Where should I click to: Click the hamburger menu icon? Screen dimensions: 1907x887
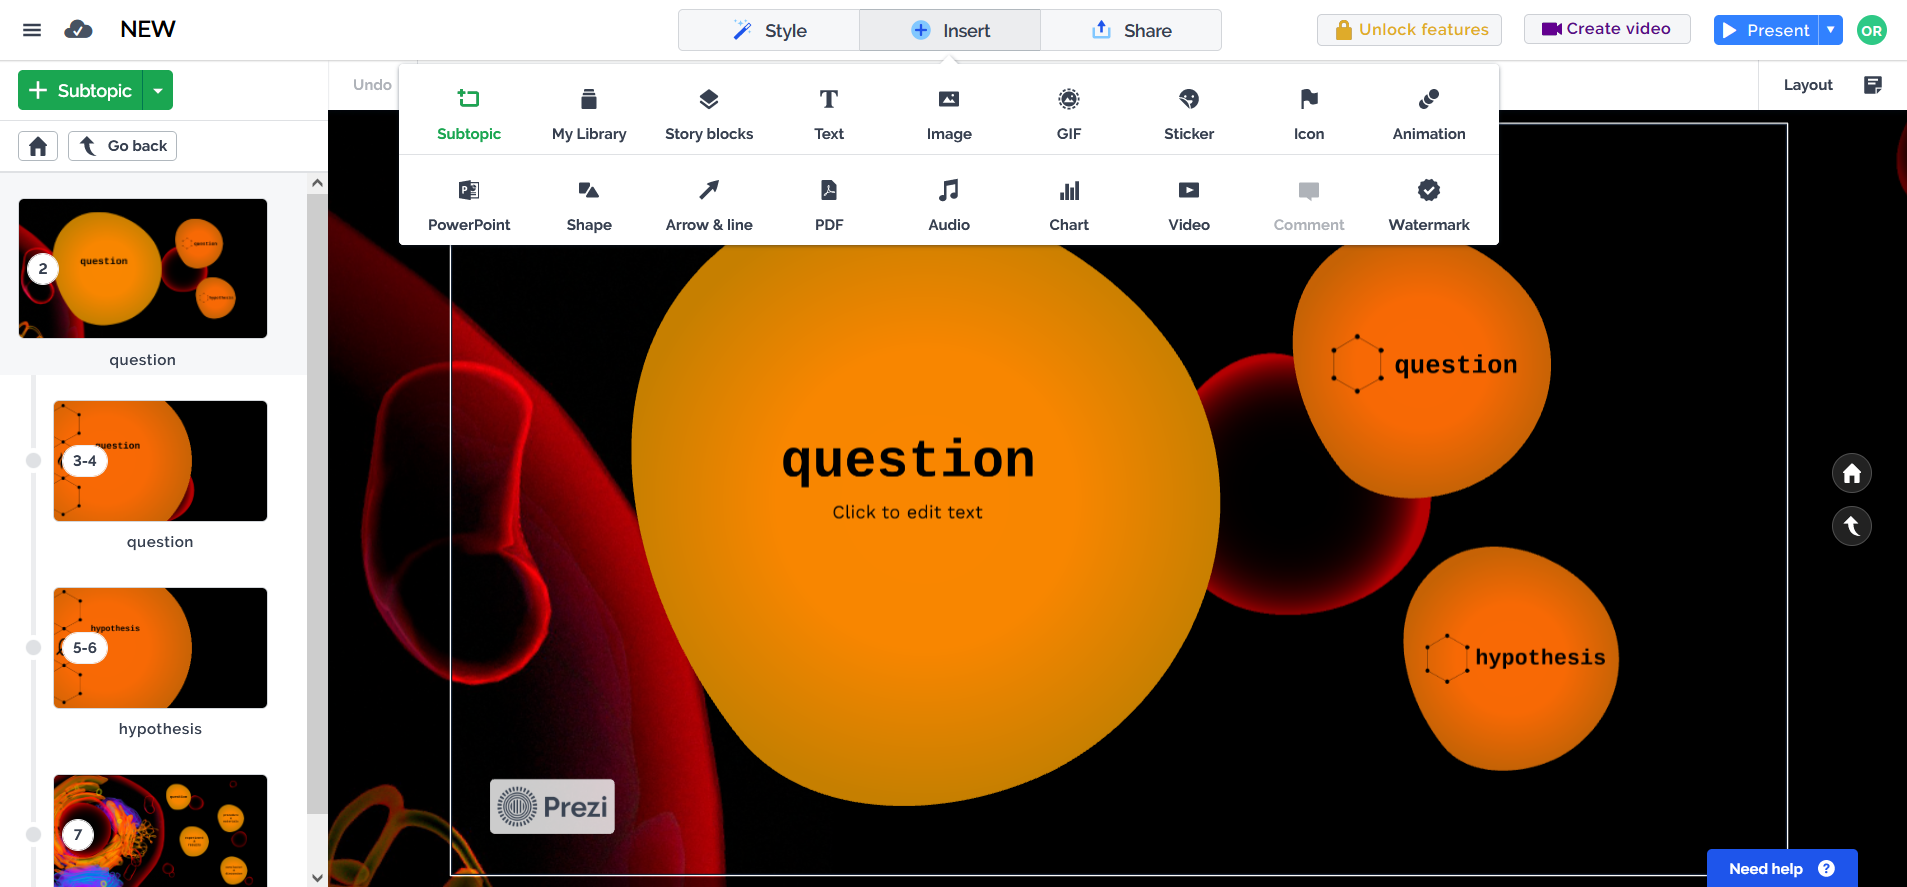click(x=32, y=30)
